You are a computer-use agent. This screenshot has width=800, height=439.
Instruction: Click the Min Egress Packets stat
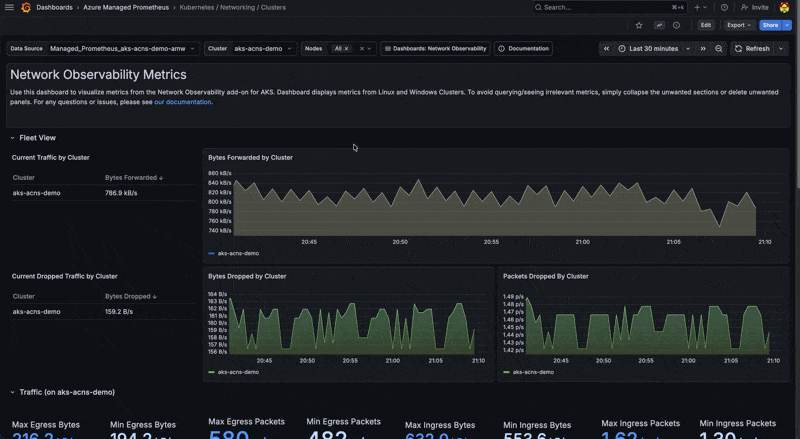point(343,429)
